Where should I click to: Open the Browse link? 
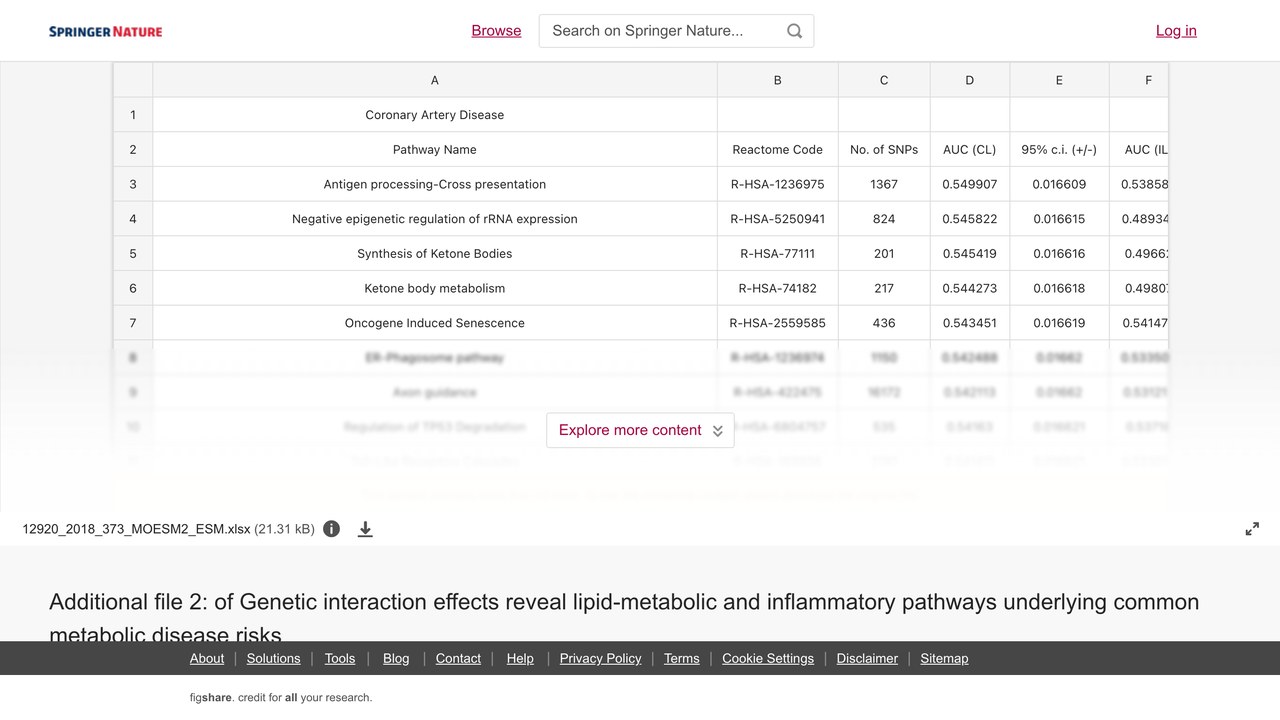[496, 31]
